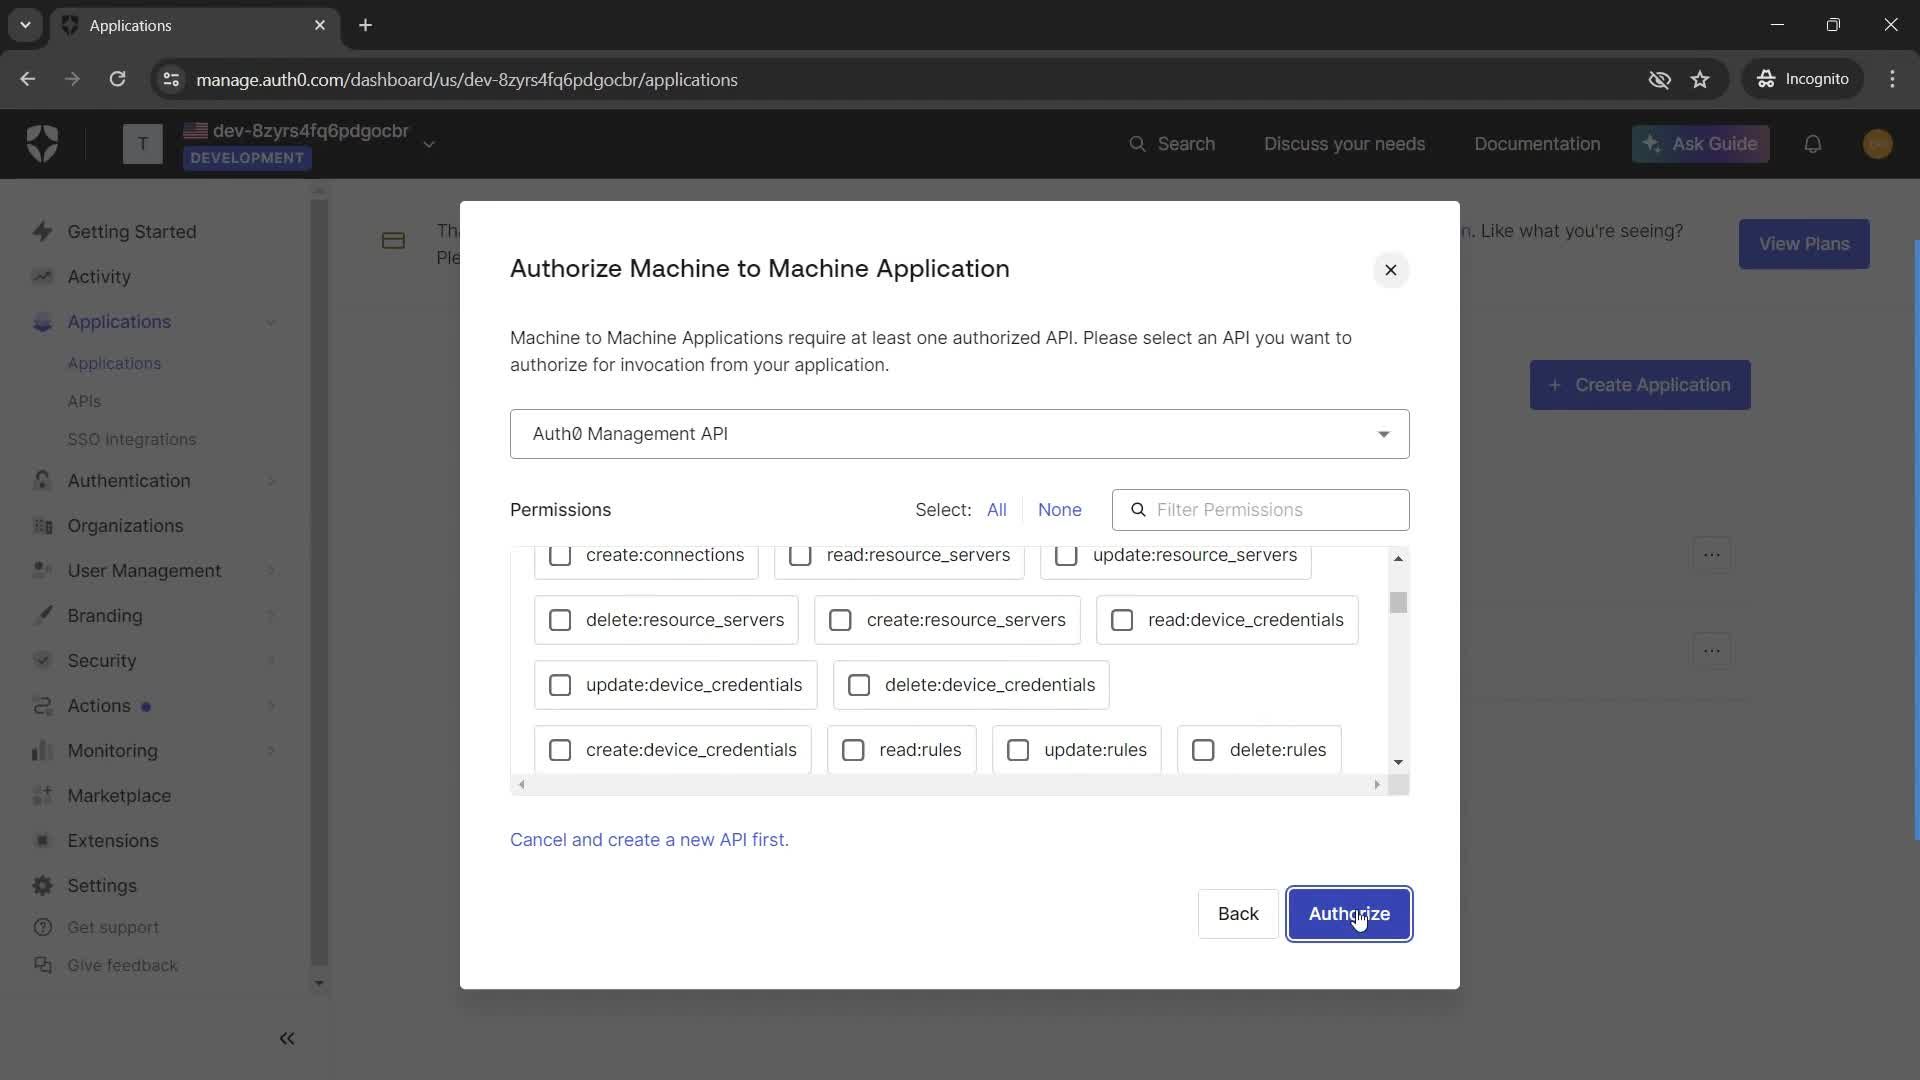The height and width of the screenshot is (1080, 1920).
Task: Click the Settings gear icon
Action: (x=42, y=886)
